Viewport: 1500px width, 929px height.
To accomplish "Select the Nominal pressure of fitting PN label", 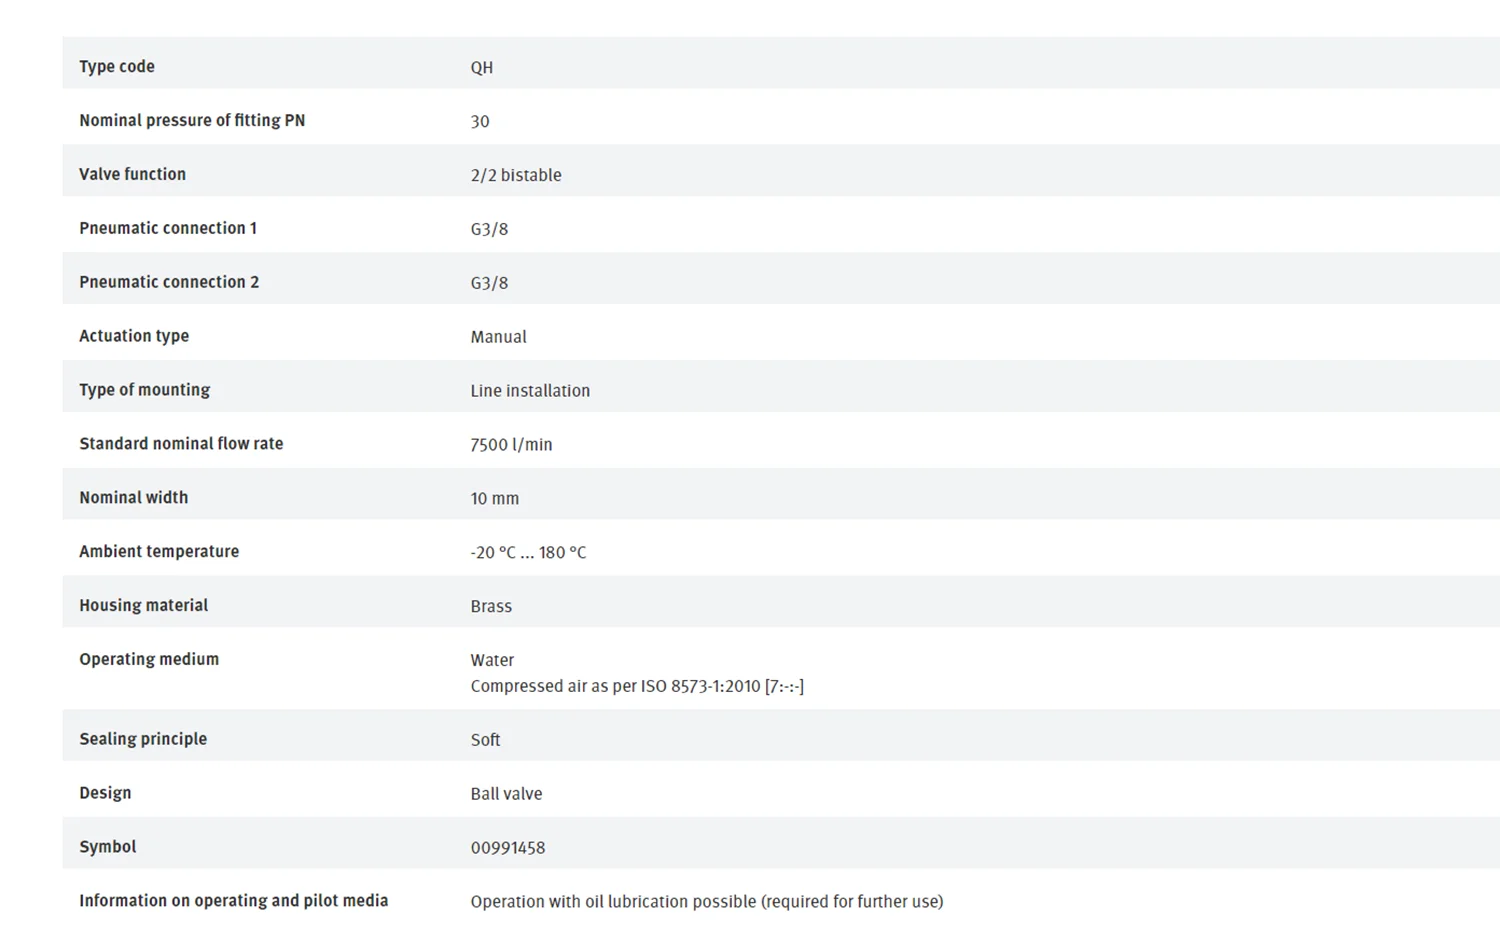I will [x=192, y=120].
